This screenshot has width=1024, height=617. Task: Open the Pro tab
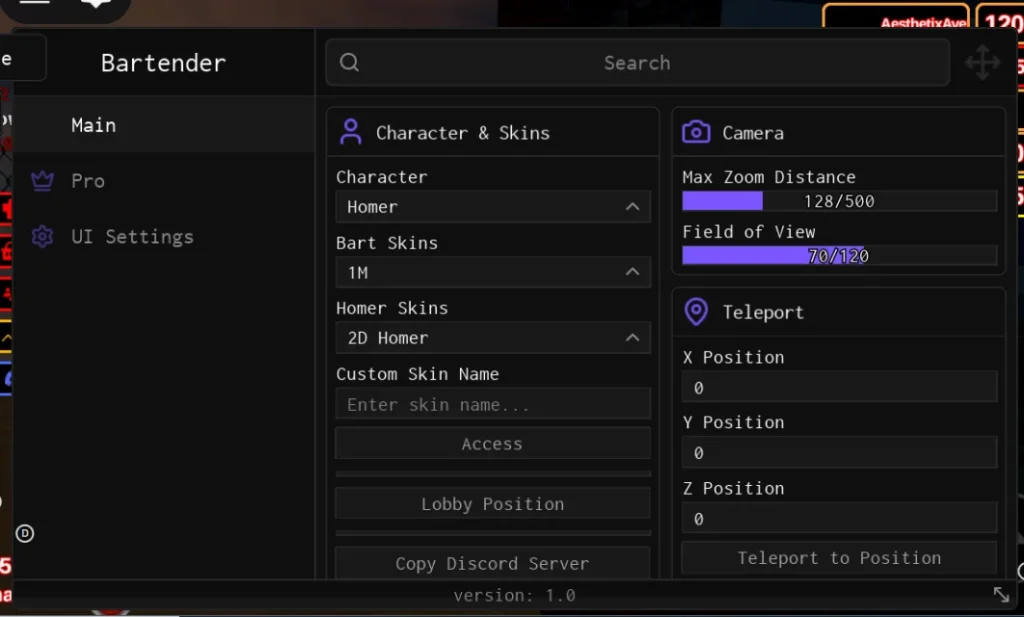(88, 181)
